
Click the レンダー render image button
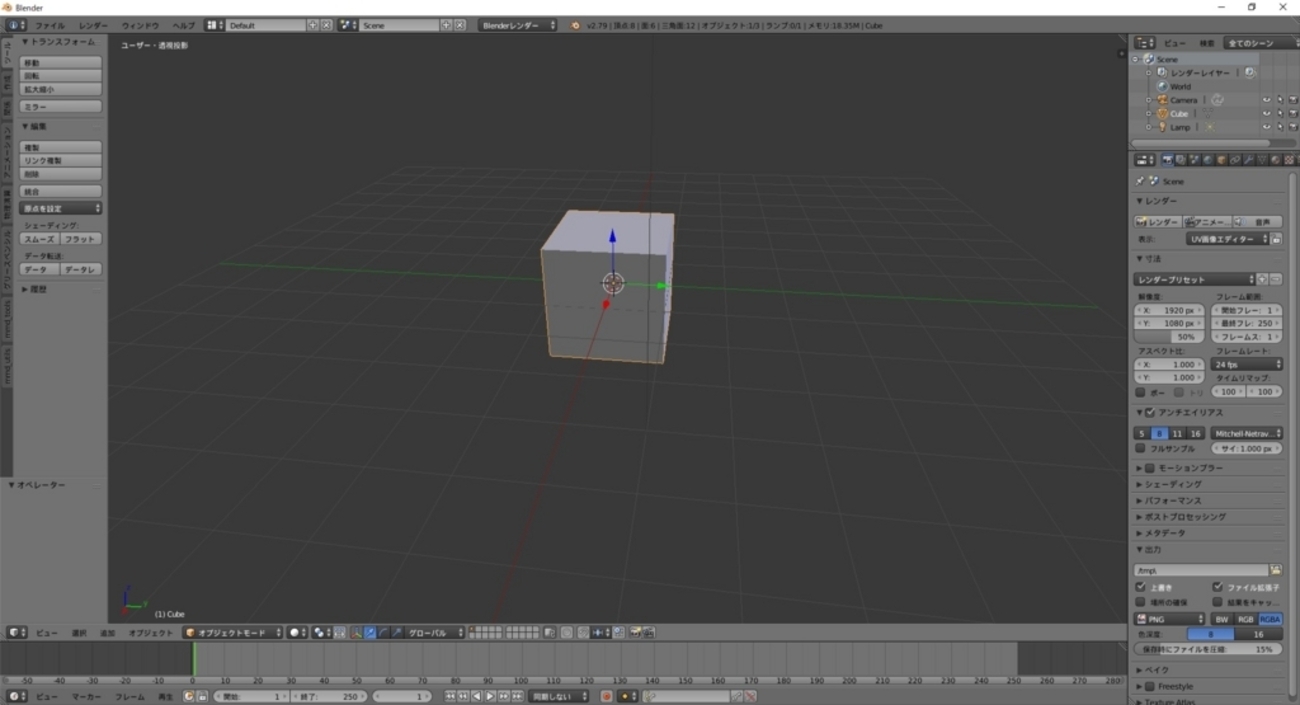[1158, 222]
